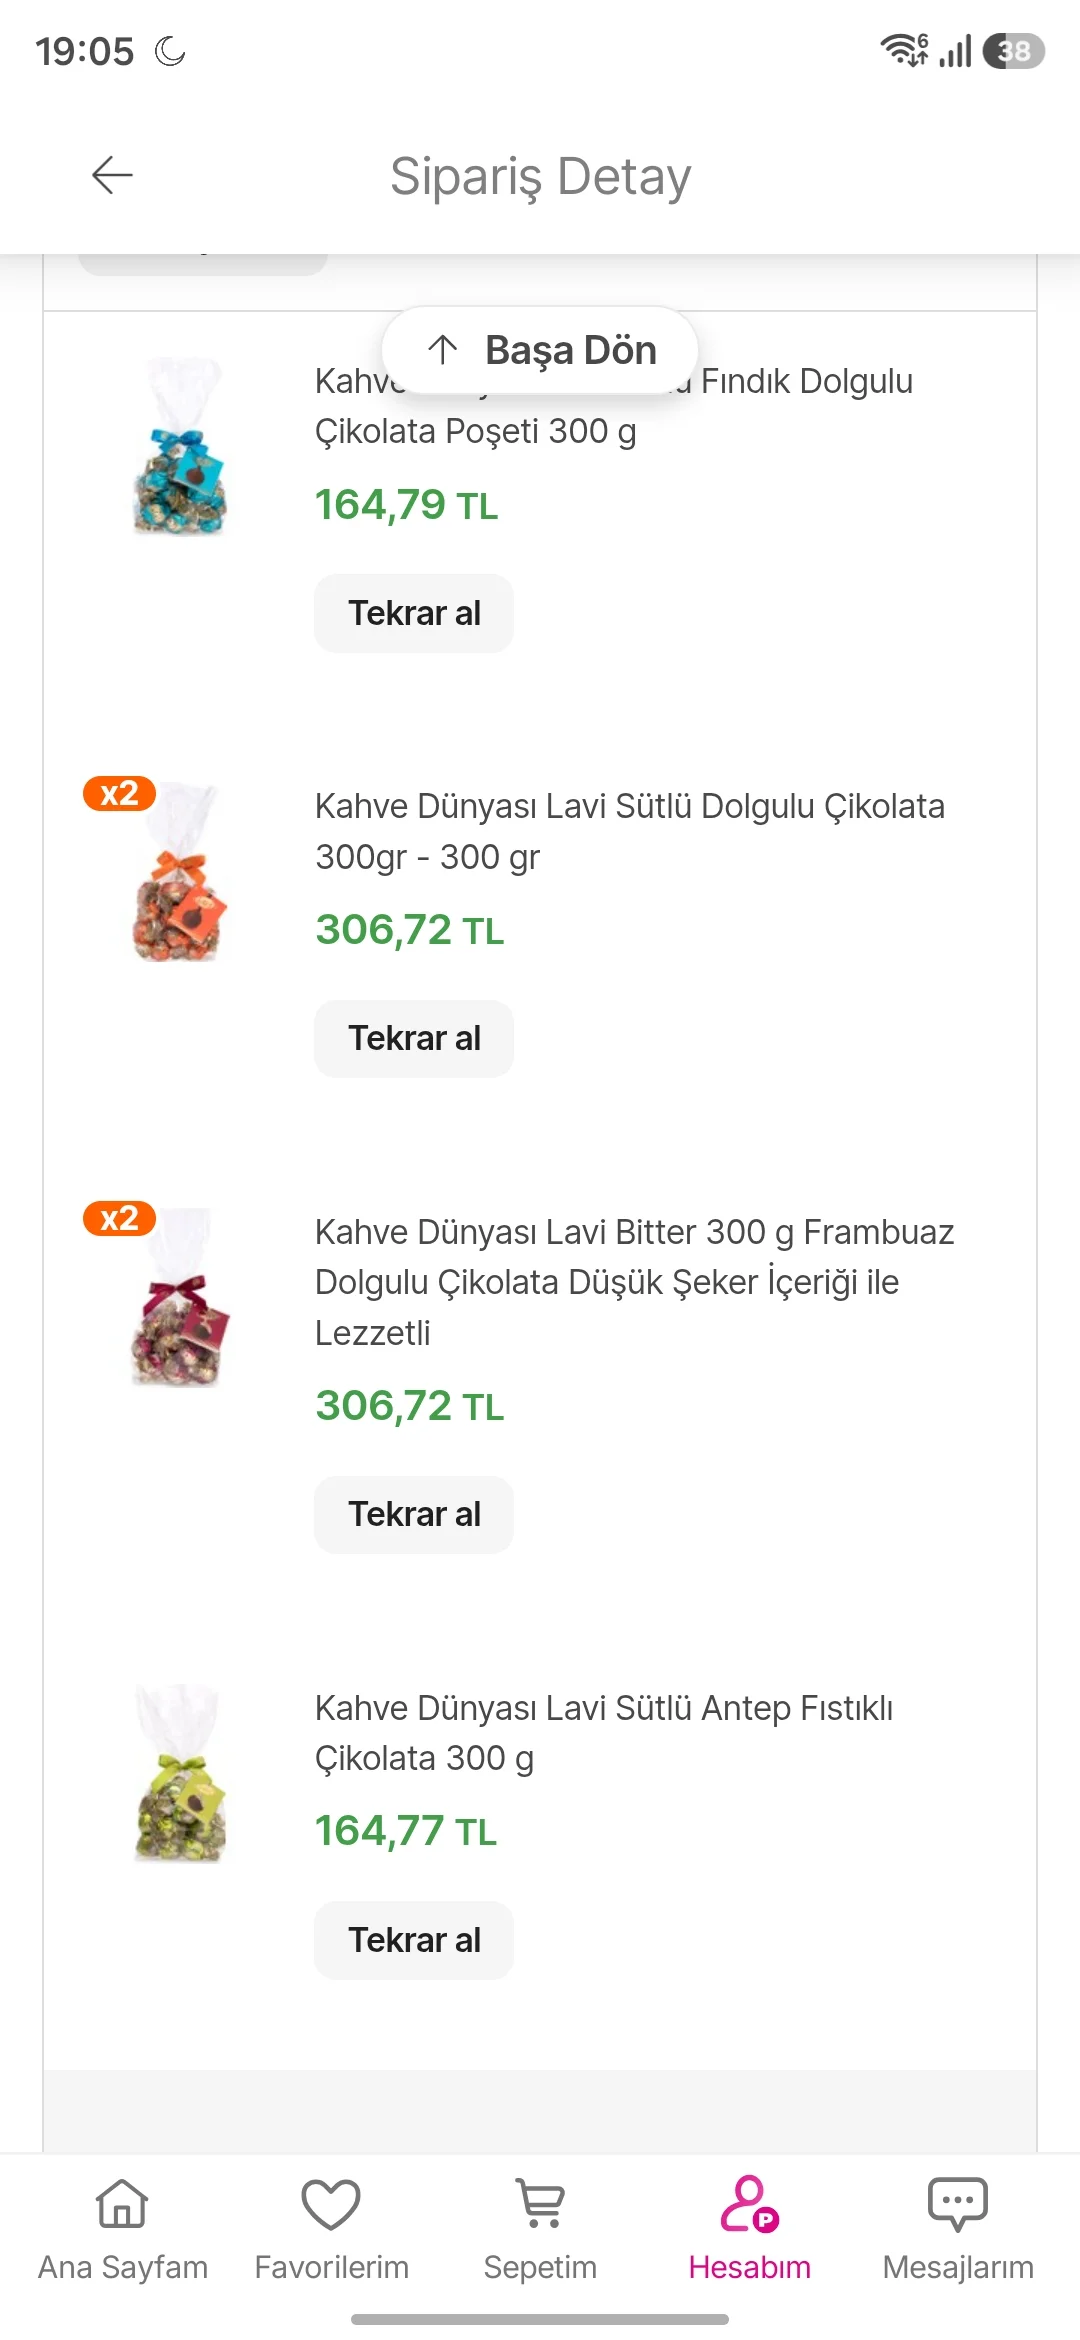Open Mesajlarım chat bubble icon
Image resolution: width=1080 pixels, height=2340 pixels.
(x=958, y=2203)
